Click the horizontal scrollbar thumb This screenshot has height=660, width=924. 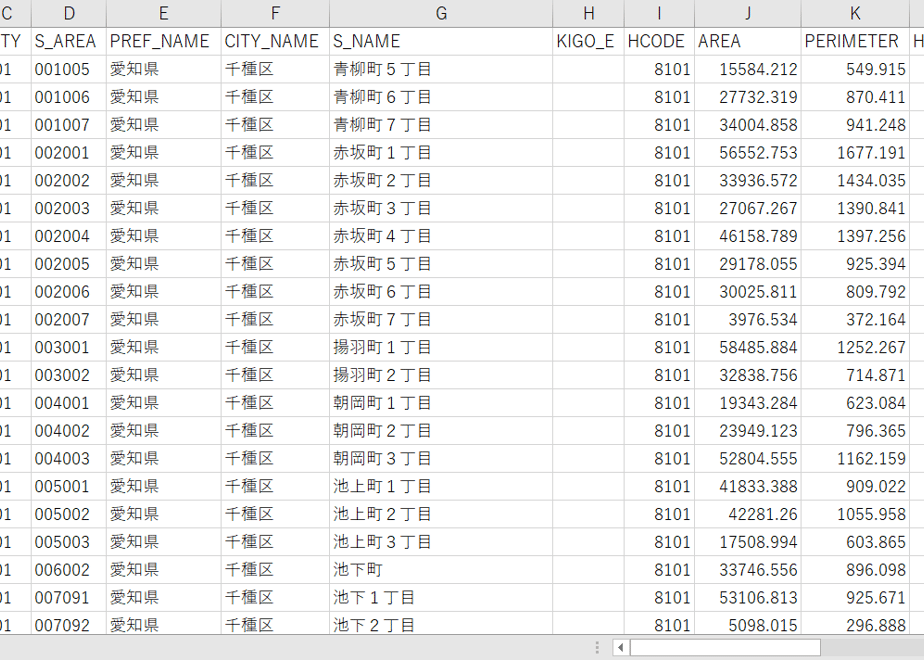[x=725, y=648]
